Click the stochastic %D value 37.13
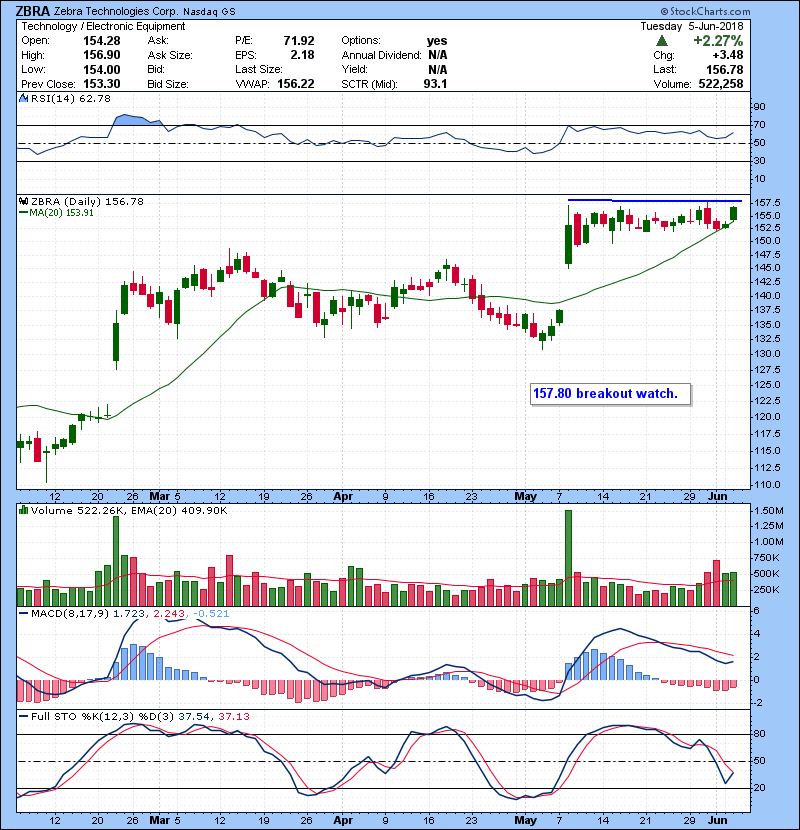 (x=233, y=716)
